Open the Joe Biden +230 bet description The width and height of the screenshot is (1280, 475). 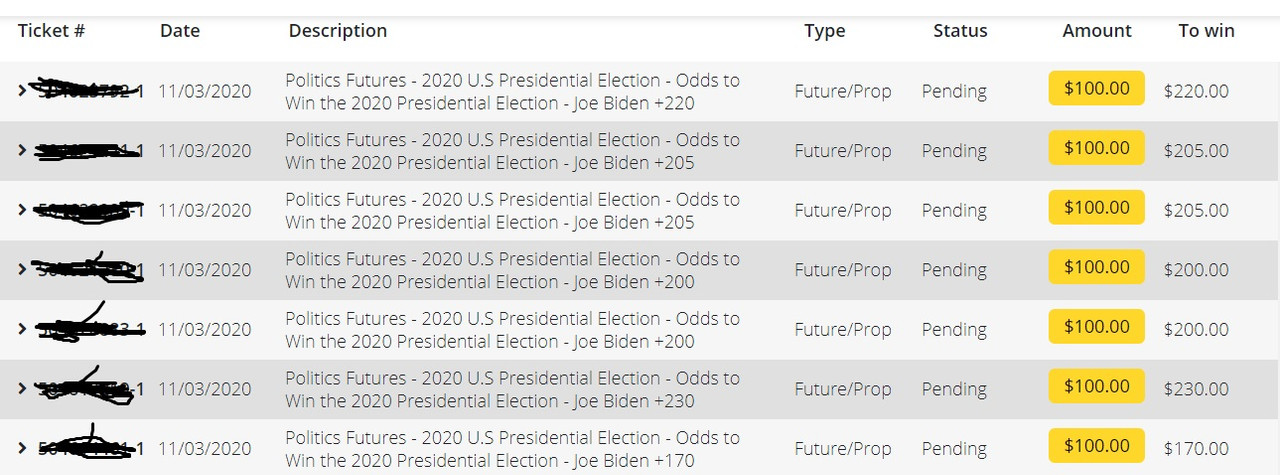click(x=512, y=389)
